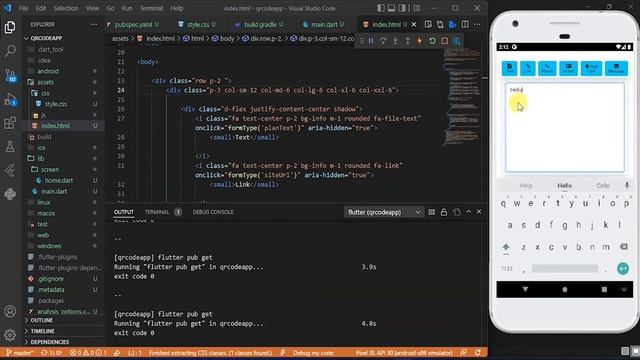Step over in debug toolbar
640x360 pixels.
pos(383,41)
